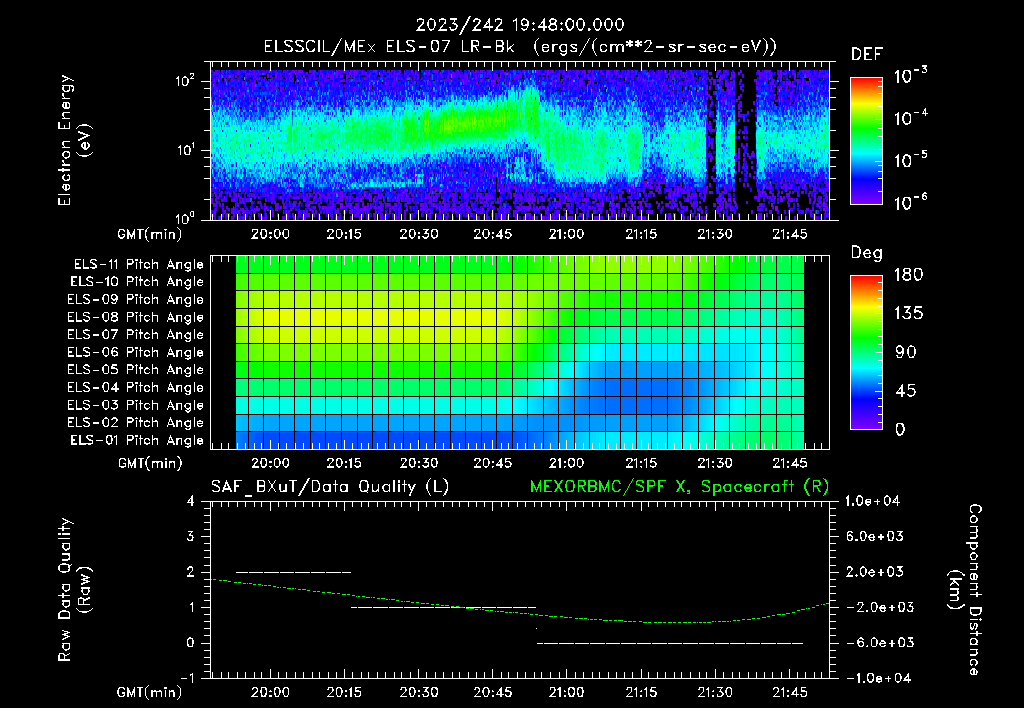Click the 10^1 electron energy axis tick label

185,150
